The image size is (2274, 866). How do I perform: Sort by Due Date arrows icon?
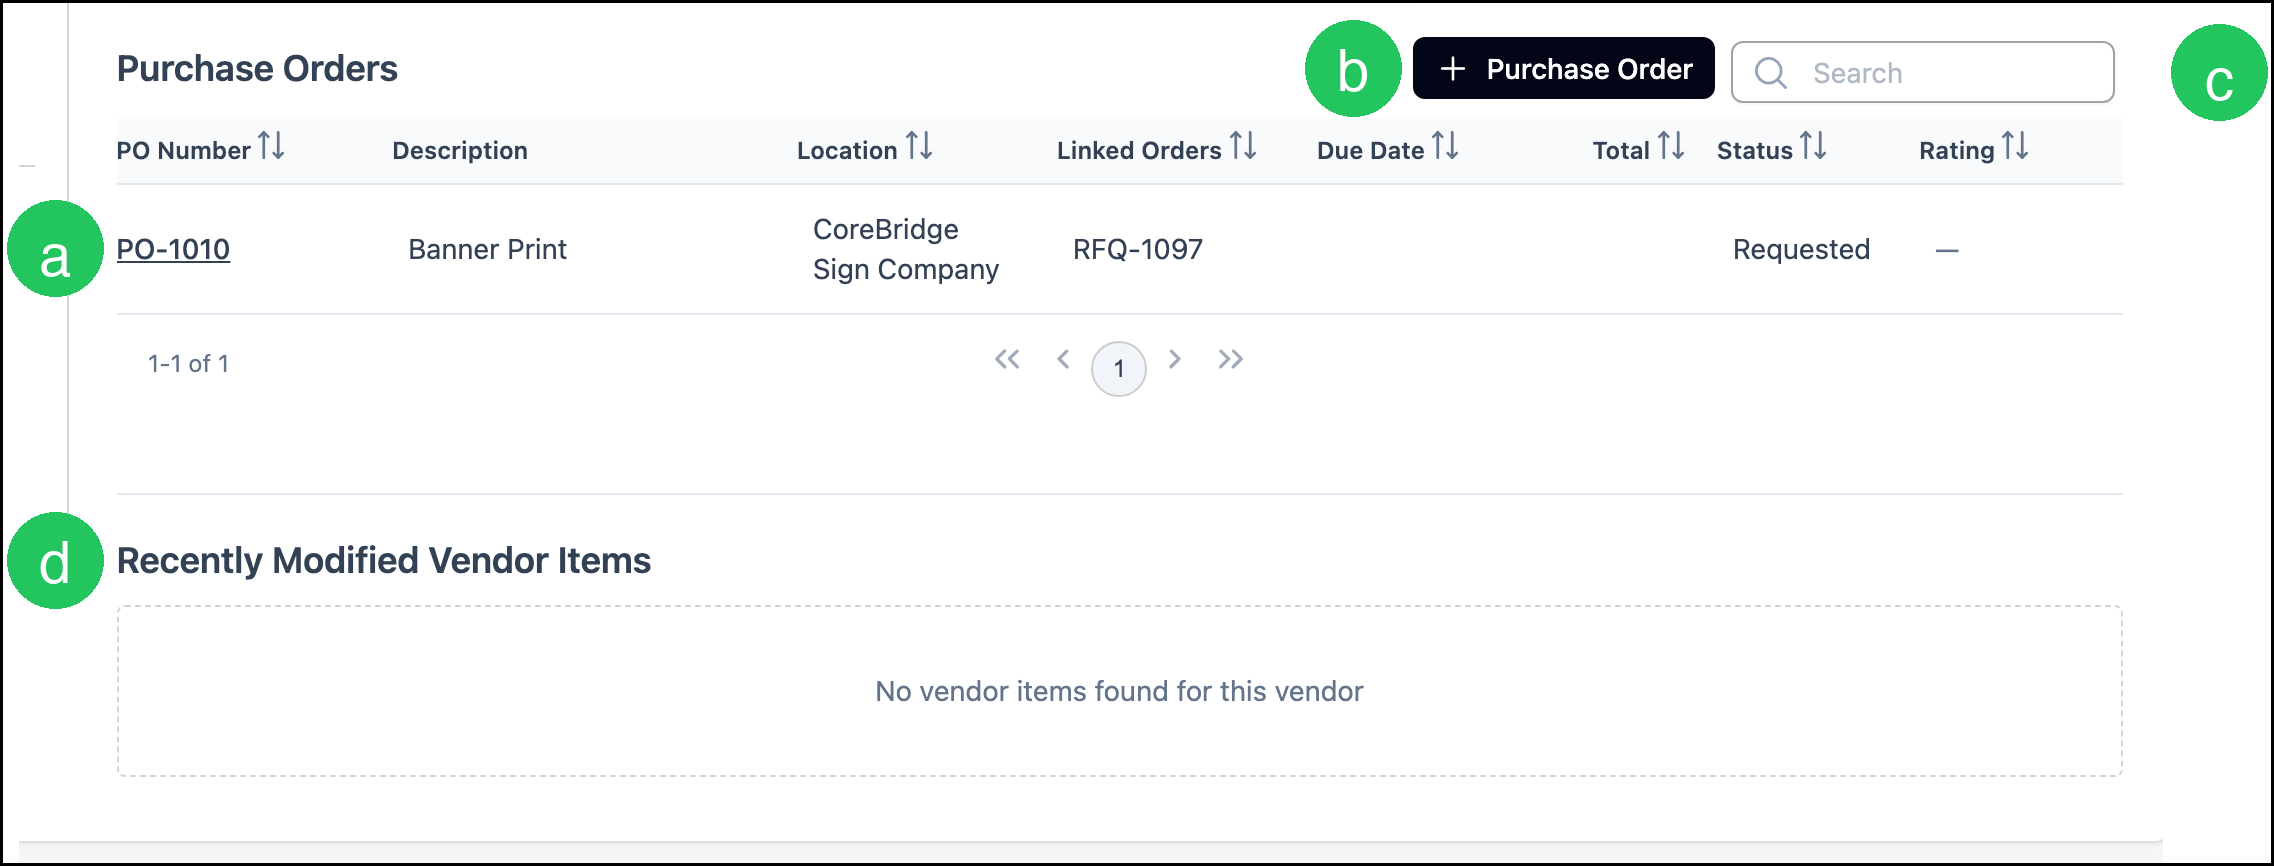click(x=1445, y=146)
